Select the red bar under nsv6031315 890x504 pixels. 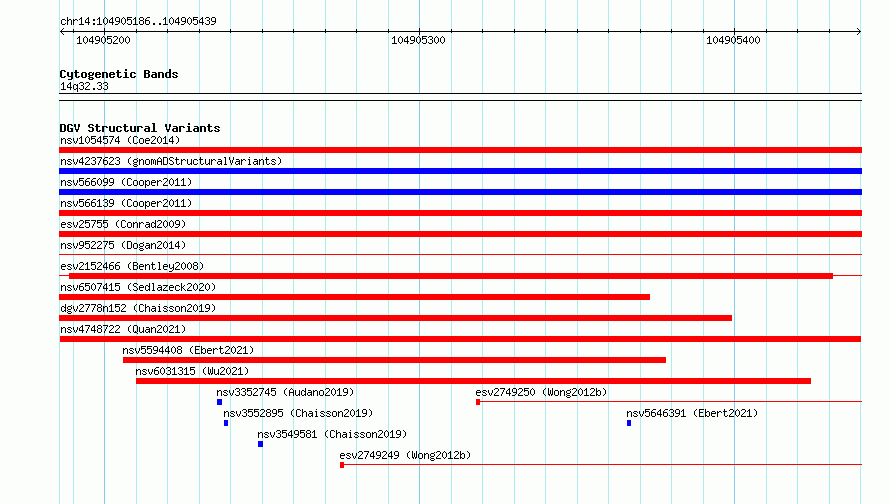pyautogui.click(x=473, y=381)
